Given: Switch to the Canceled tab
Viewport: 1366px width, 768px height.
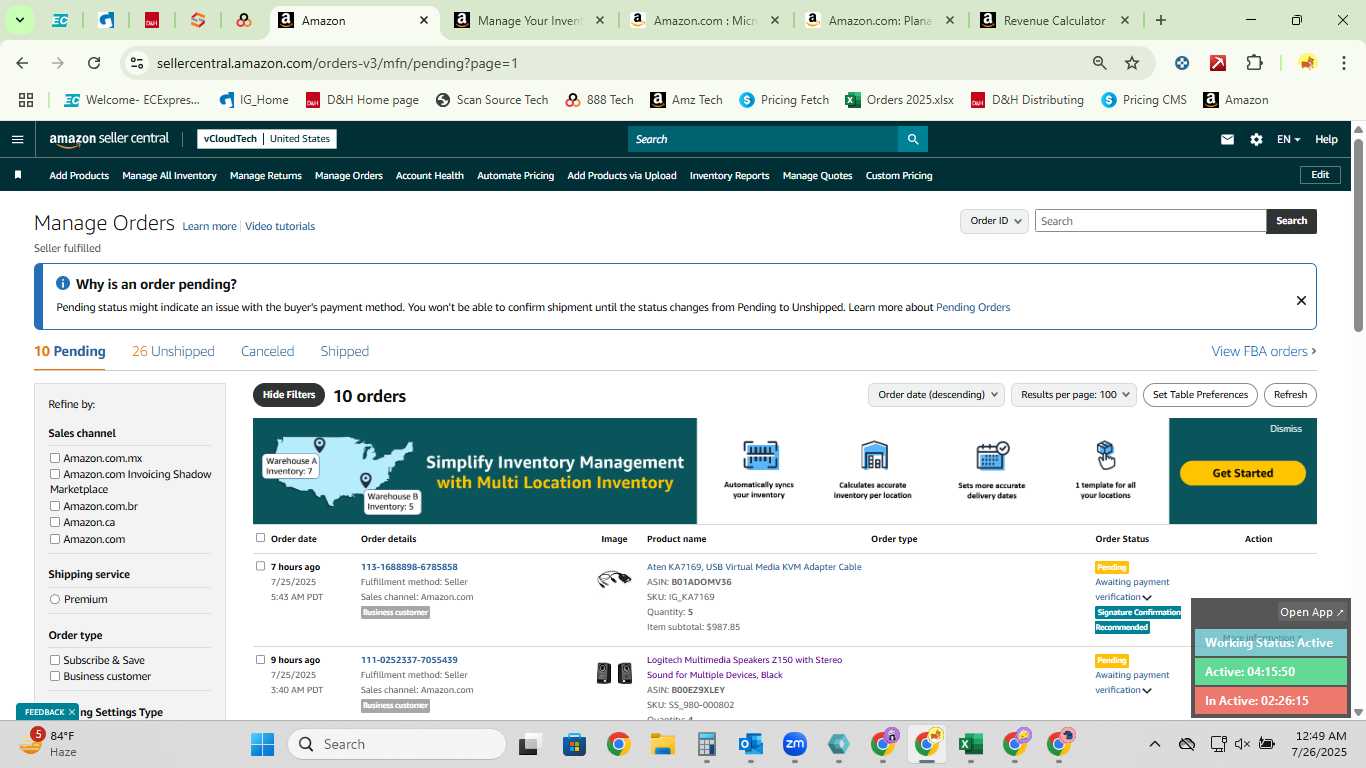Looking at the screenshot, I should (267, 351).
